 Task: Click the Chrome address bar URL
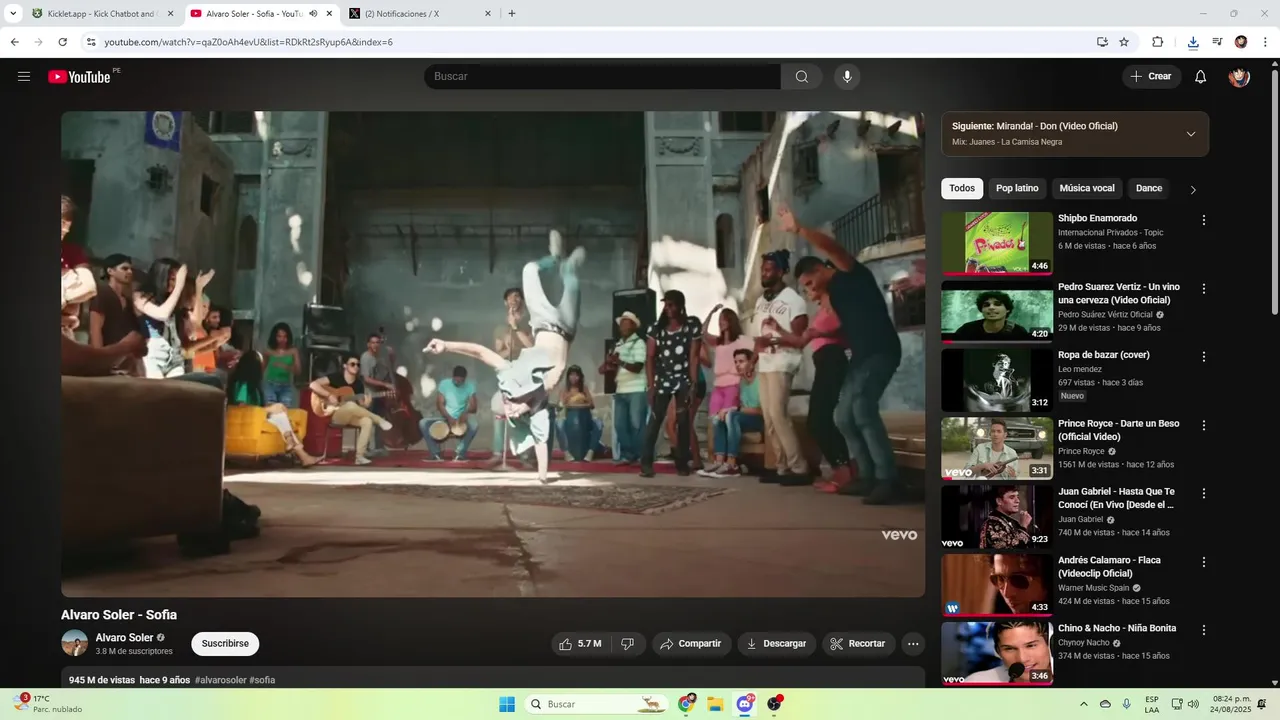[x=248, y=42]
